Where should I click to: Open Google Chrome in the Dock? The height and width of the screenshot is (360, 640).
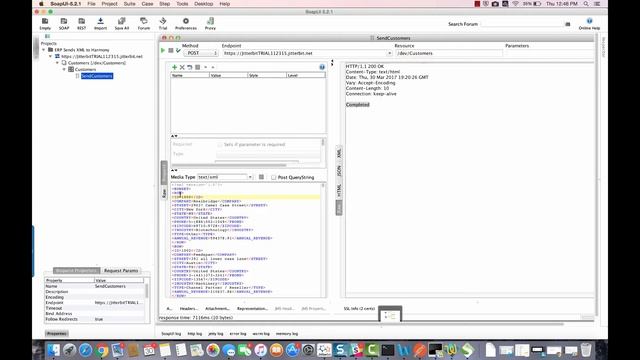point(102,350)
